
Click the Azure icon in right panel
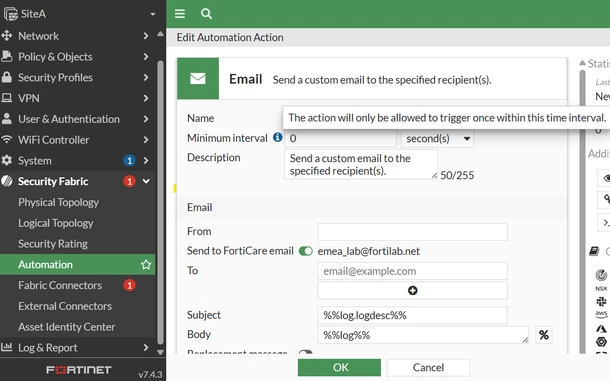click(601, 328)
